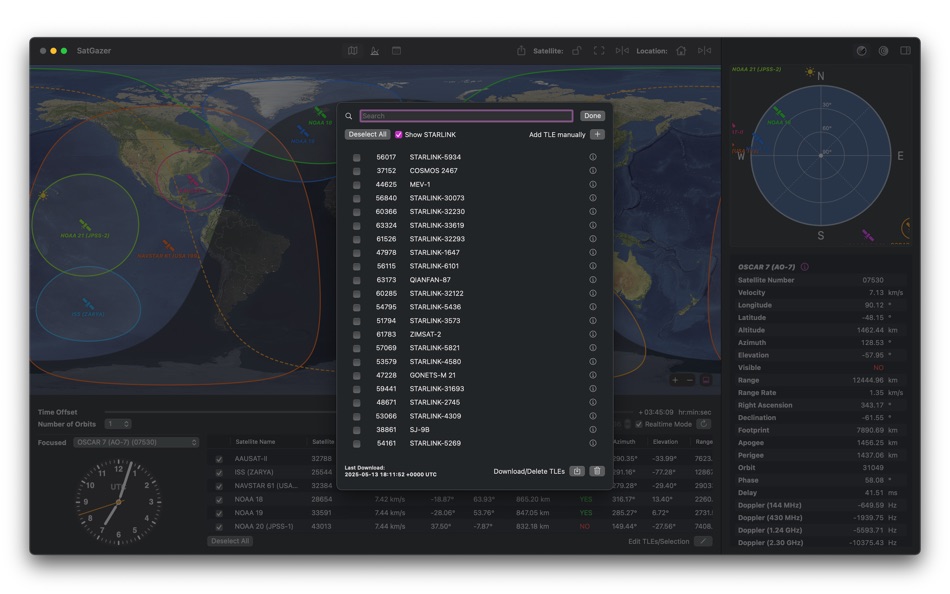This screenshot has width=950, height=594.
Task: Toggle the radar sky view icon
Action: (862, 51)
